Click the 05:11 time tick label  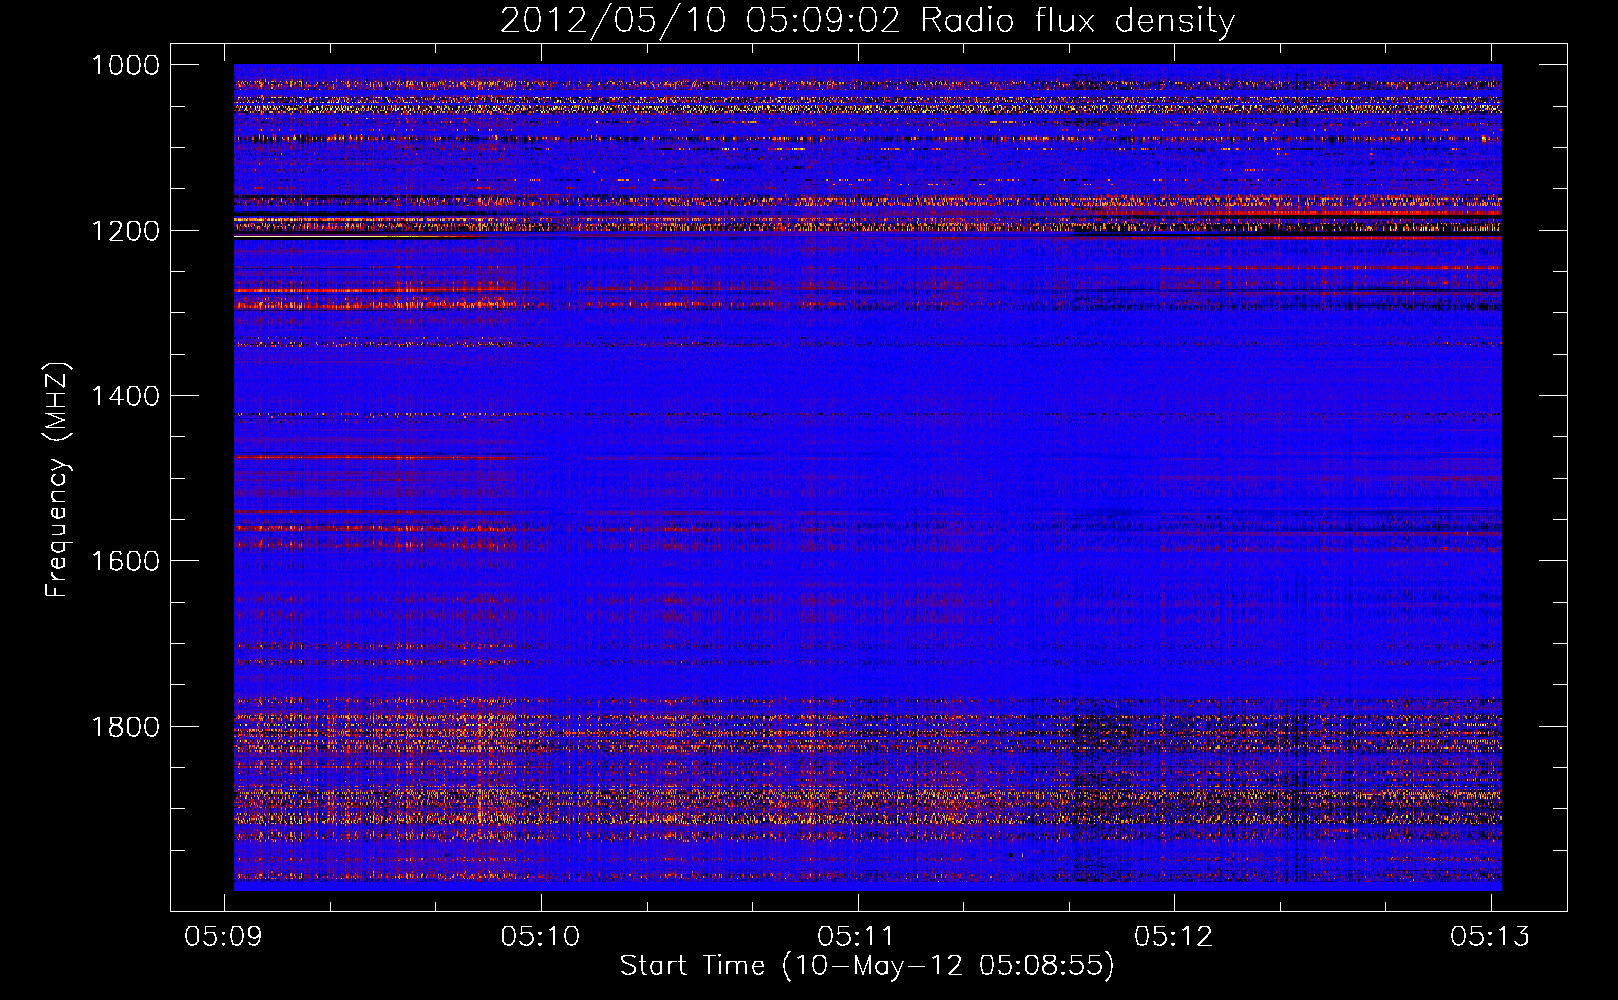tap(857, 936)
